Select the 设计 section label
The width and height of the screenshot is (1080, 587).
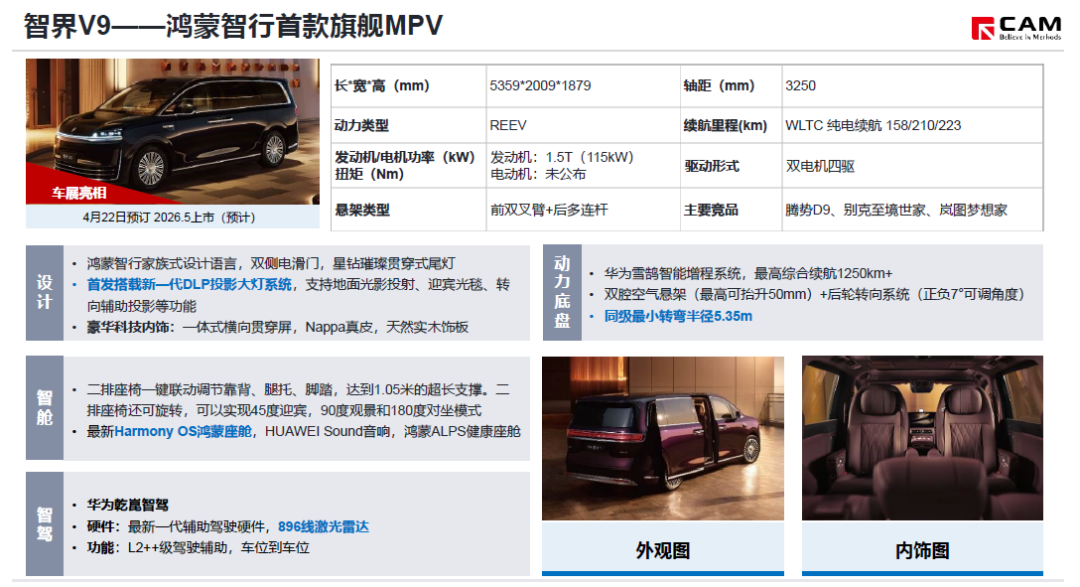tap(45, 293)
